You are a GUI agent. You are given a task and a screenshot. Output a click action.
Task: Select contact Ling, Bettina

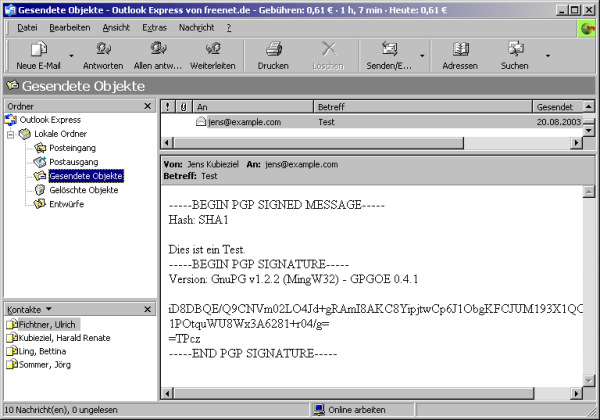(x=42, y=352)
